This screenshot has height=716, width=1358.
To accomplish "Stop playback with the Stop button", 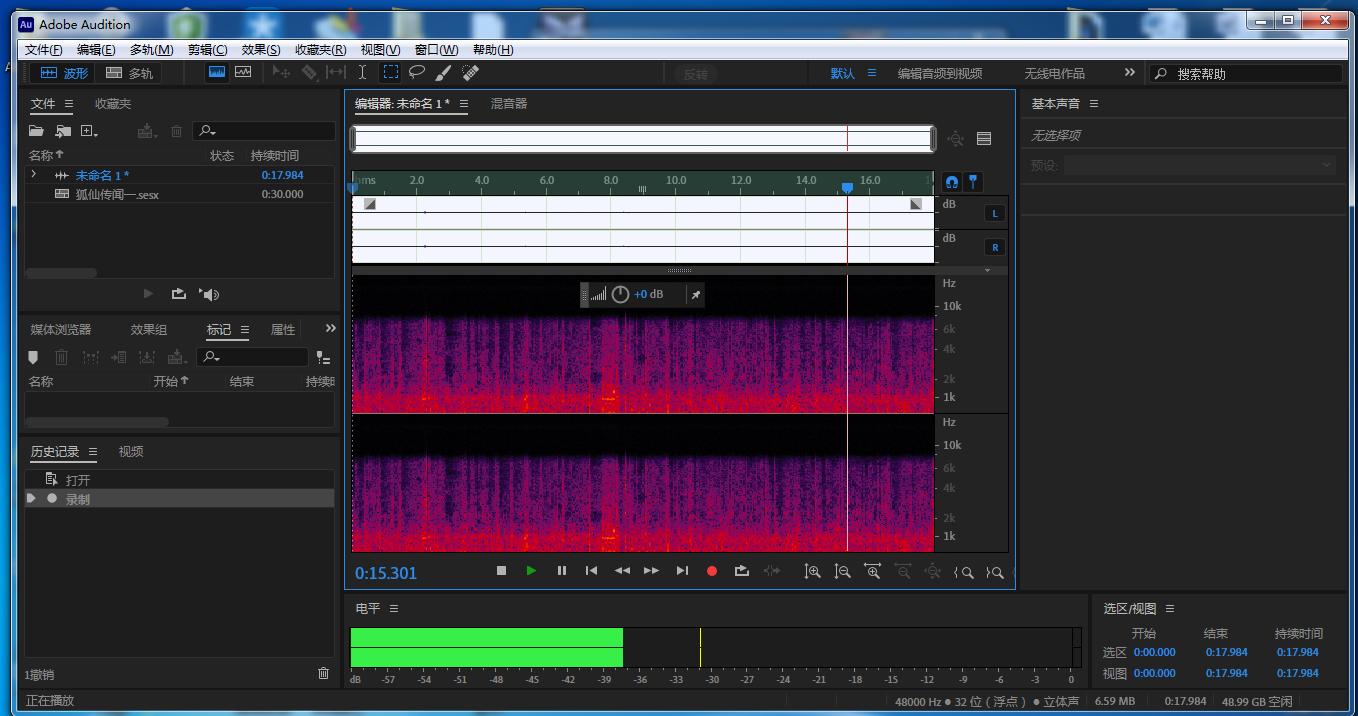I will [x=502, y=571].
